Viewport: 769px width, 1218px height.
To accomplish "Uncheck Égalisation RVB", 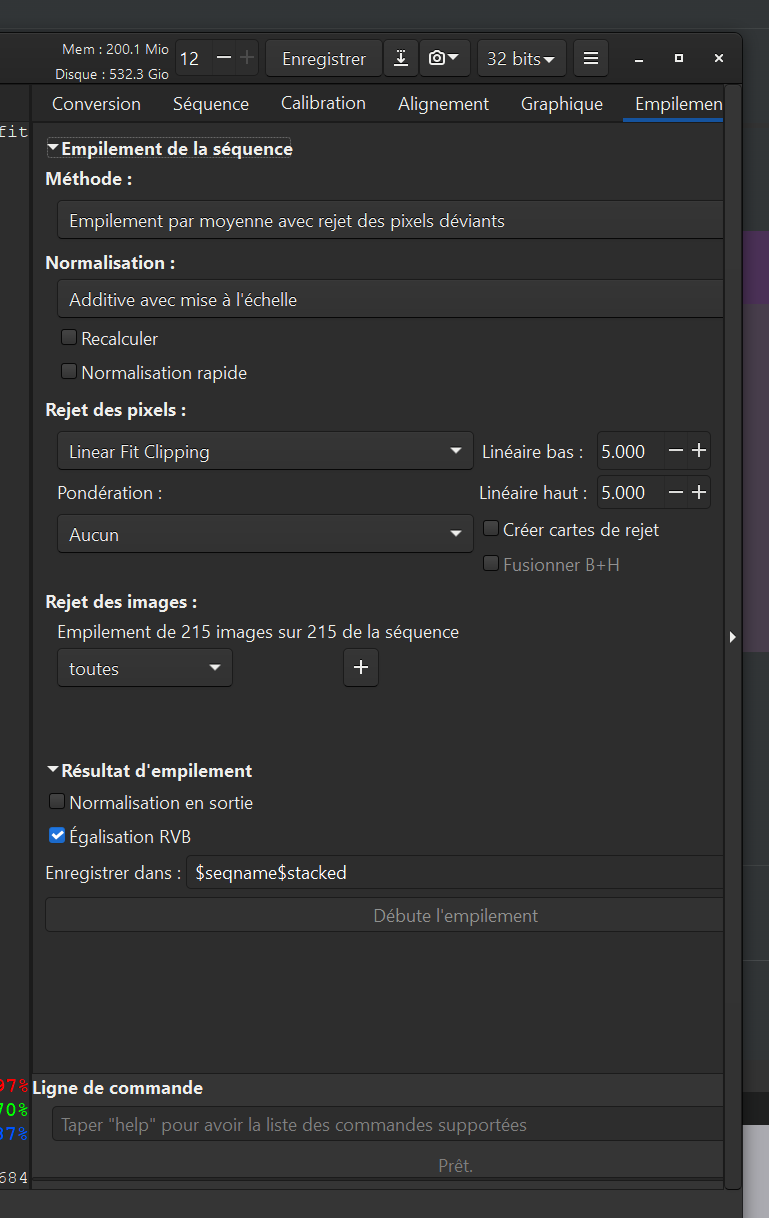I will tap(57, 836).
